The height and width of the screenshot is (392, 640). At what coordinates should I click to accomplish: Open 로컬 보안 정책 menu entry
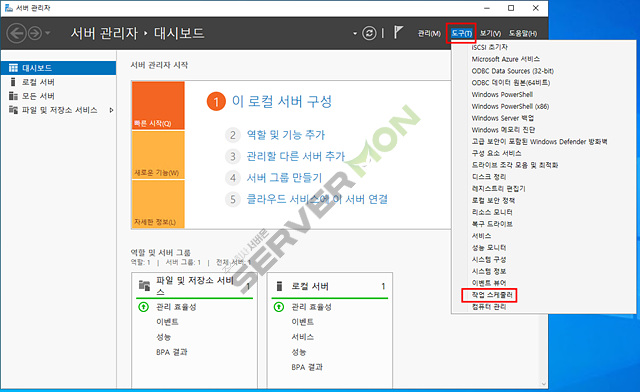click(493, 200)
